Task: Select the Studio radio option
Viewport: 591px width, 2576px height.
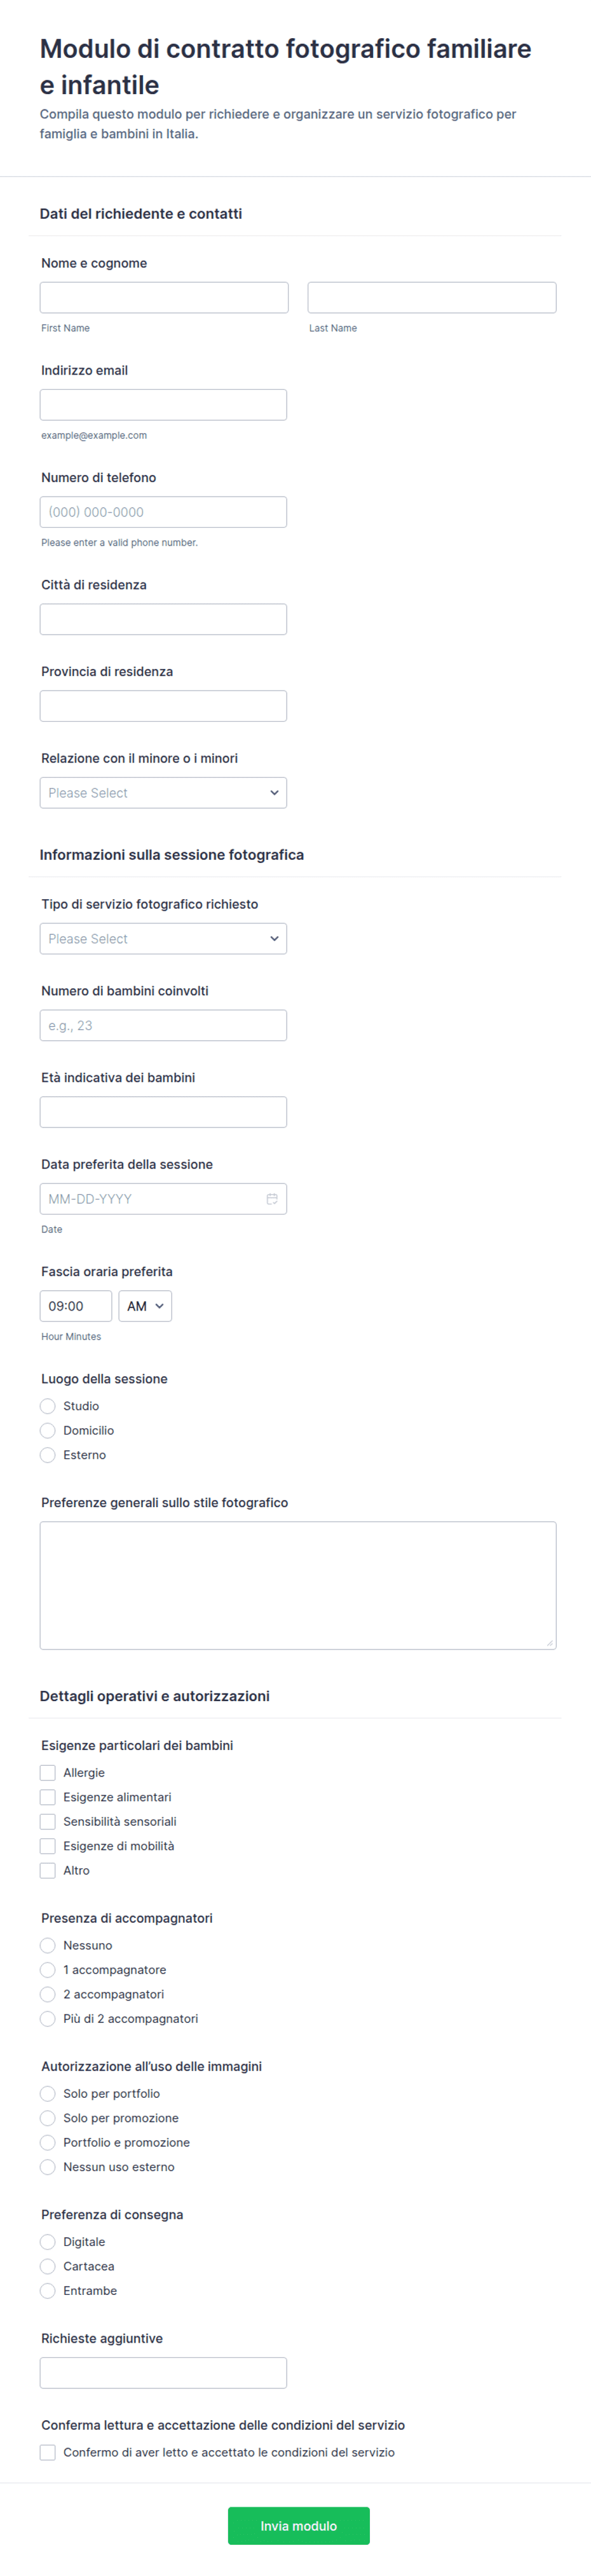Action: (x=48, y=1405)
